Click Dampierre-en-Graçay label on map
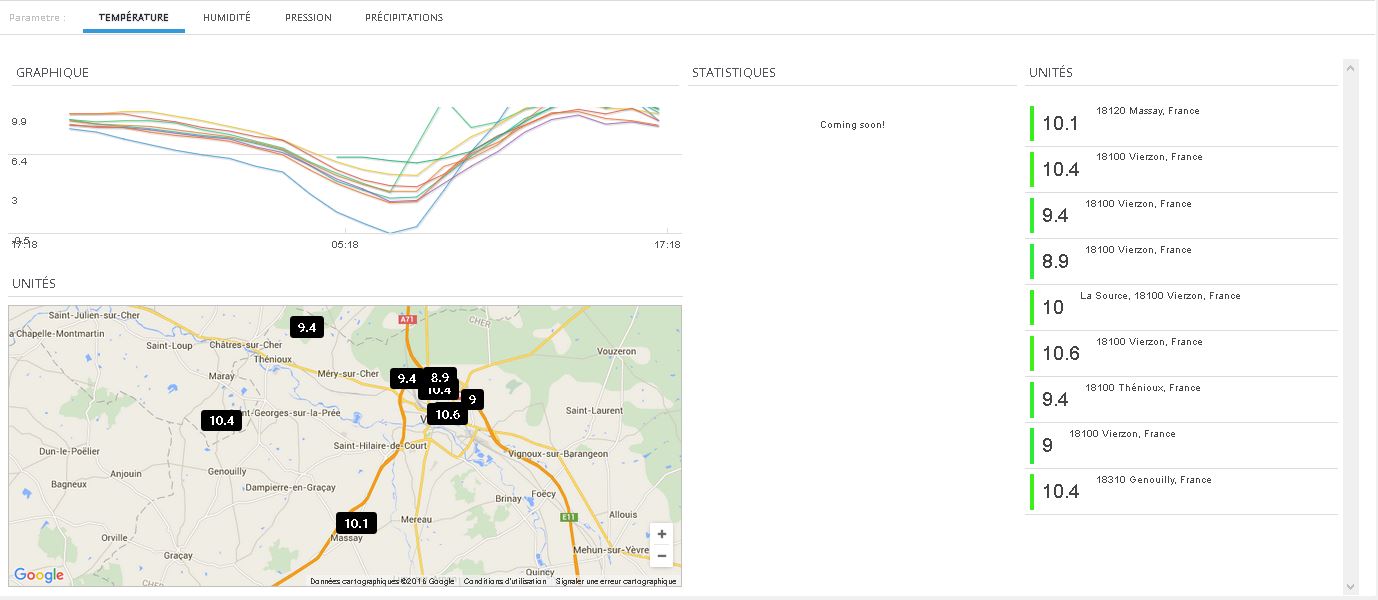The width and height of the screenshot is (1378, 600). (x=292, y=487)
